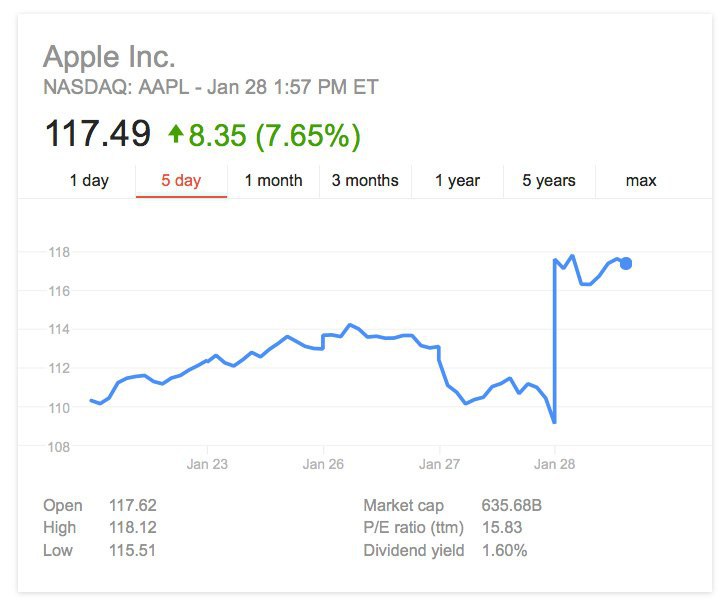Click the Open price 117.62
The height and width of the screenshot is (604, 725).
[133, 506]
